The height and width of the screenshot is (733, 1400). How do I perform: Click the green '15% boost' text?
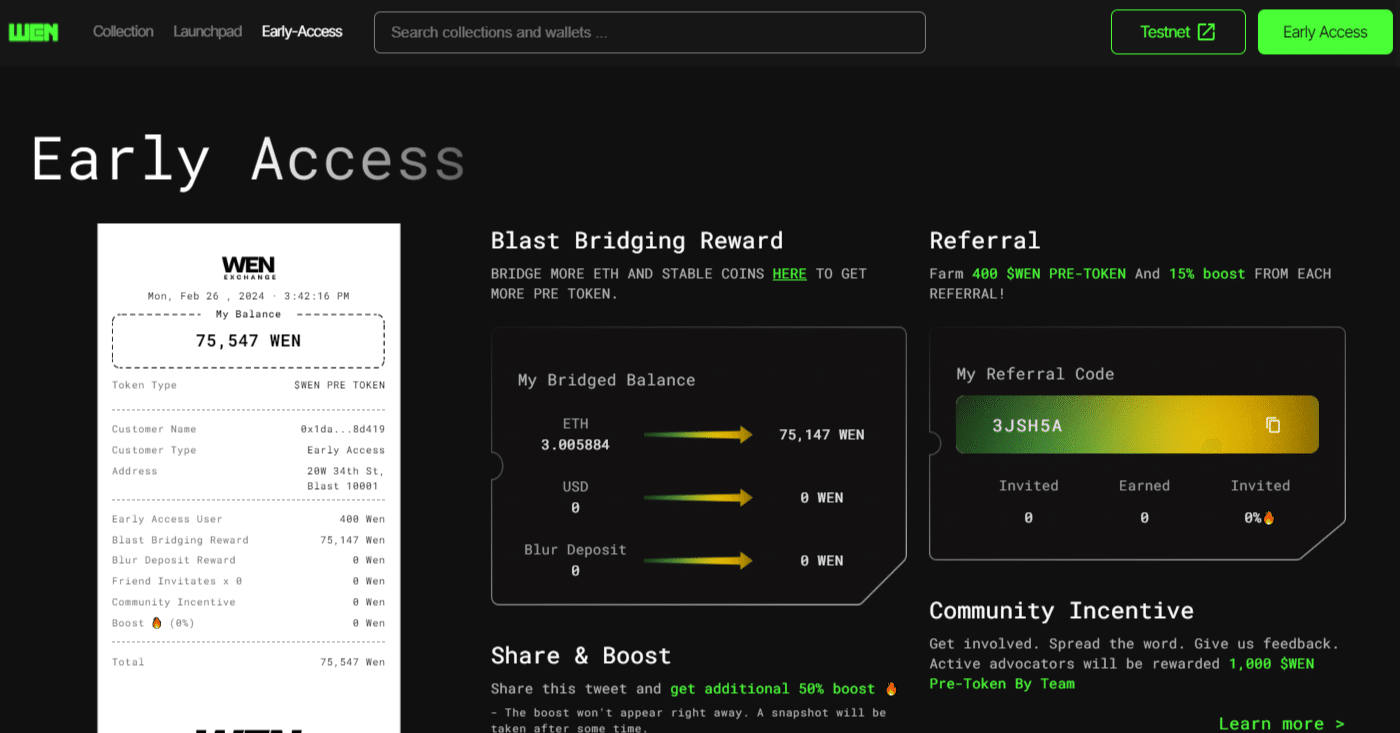[x=1207, y=274]
